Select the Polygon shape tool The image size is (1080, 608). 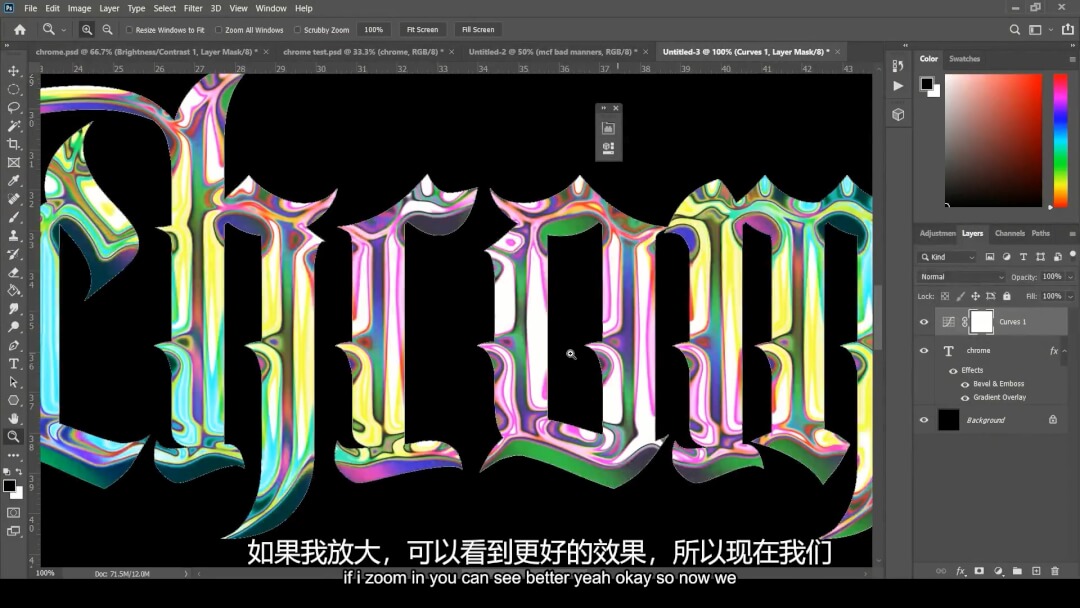[14, 400]
